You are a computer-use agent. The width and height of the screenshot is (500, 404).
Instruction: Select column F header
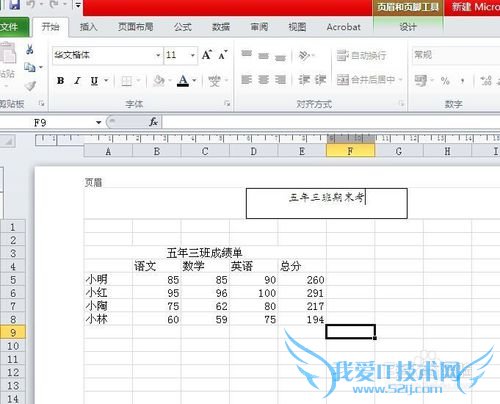[350, 152]
